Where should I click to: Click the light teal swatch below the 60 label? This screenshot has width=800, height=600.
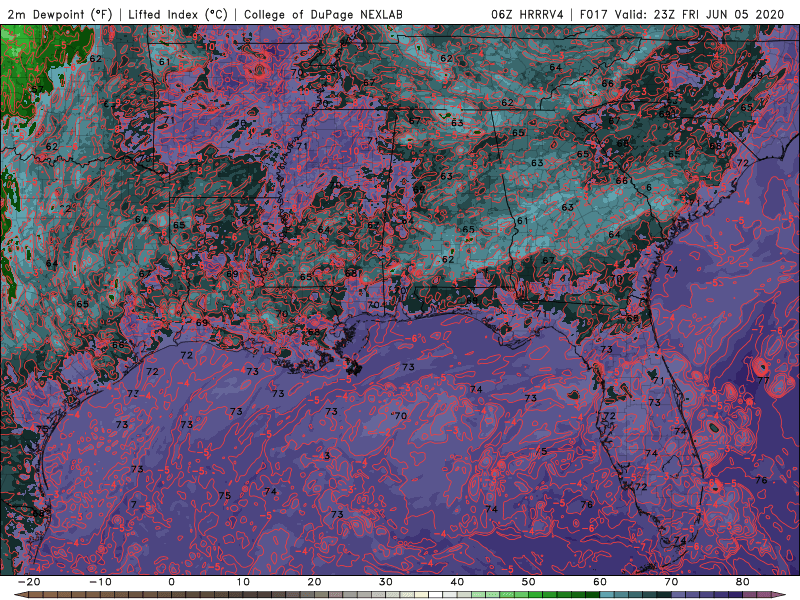click(x=607, y=595)
